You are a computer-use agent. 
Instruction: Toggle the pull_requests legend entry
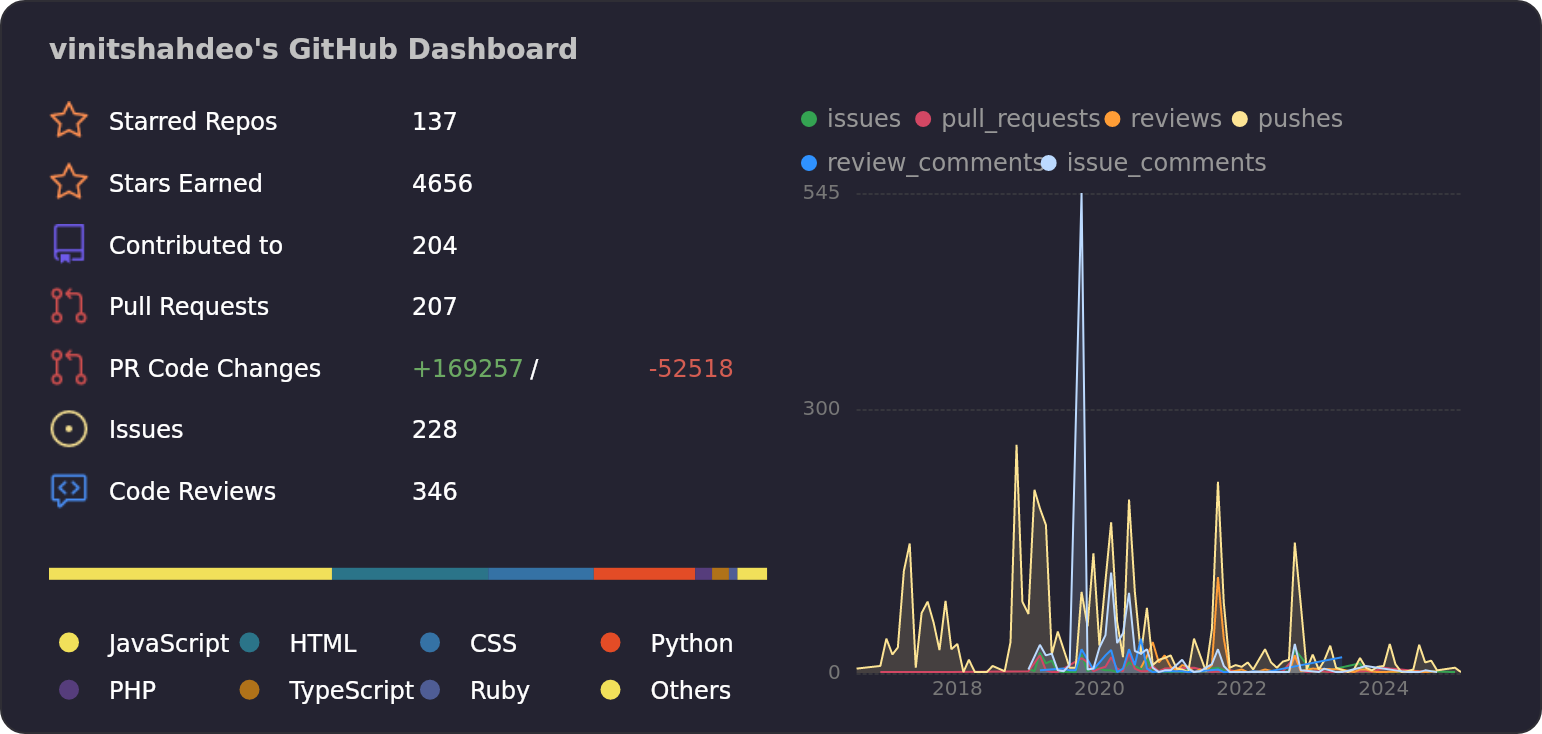[1007, 119]
